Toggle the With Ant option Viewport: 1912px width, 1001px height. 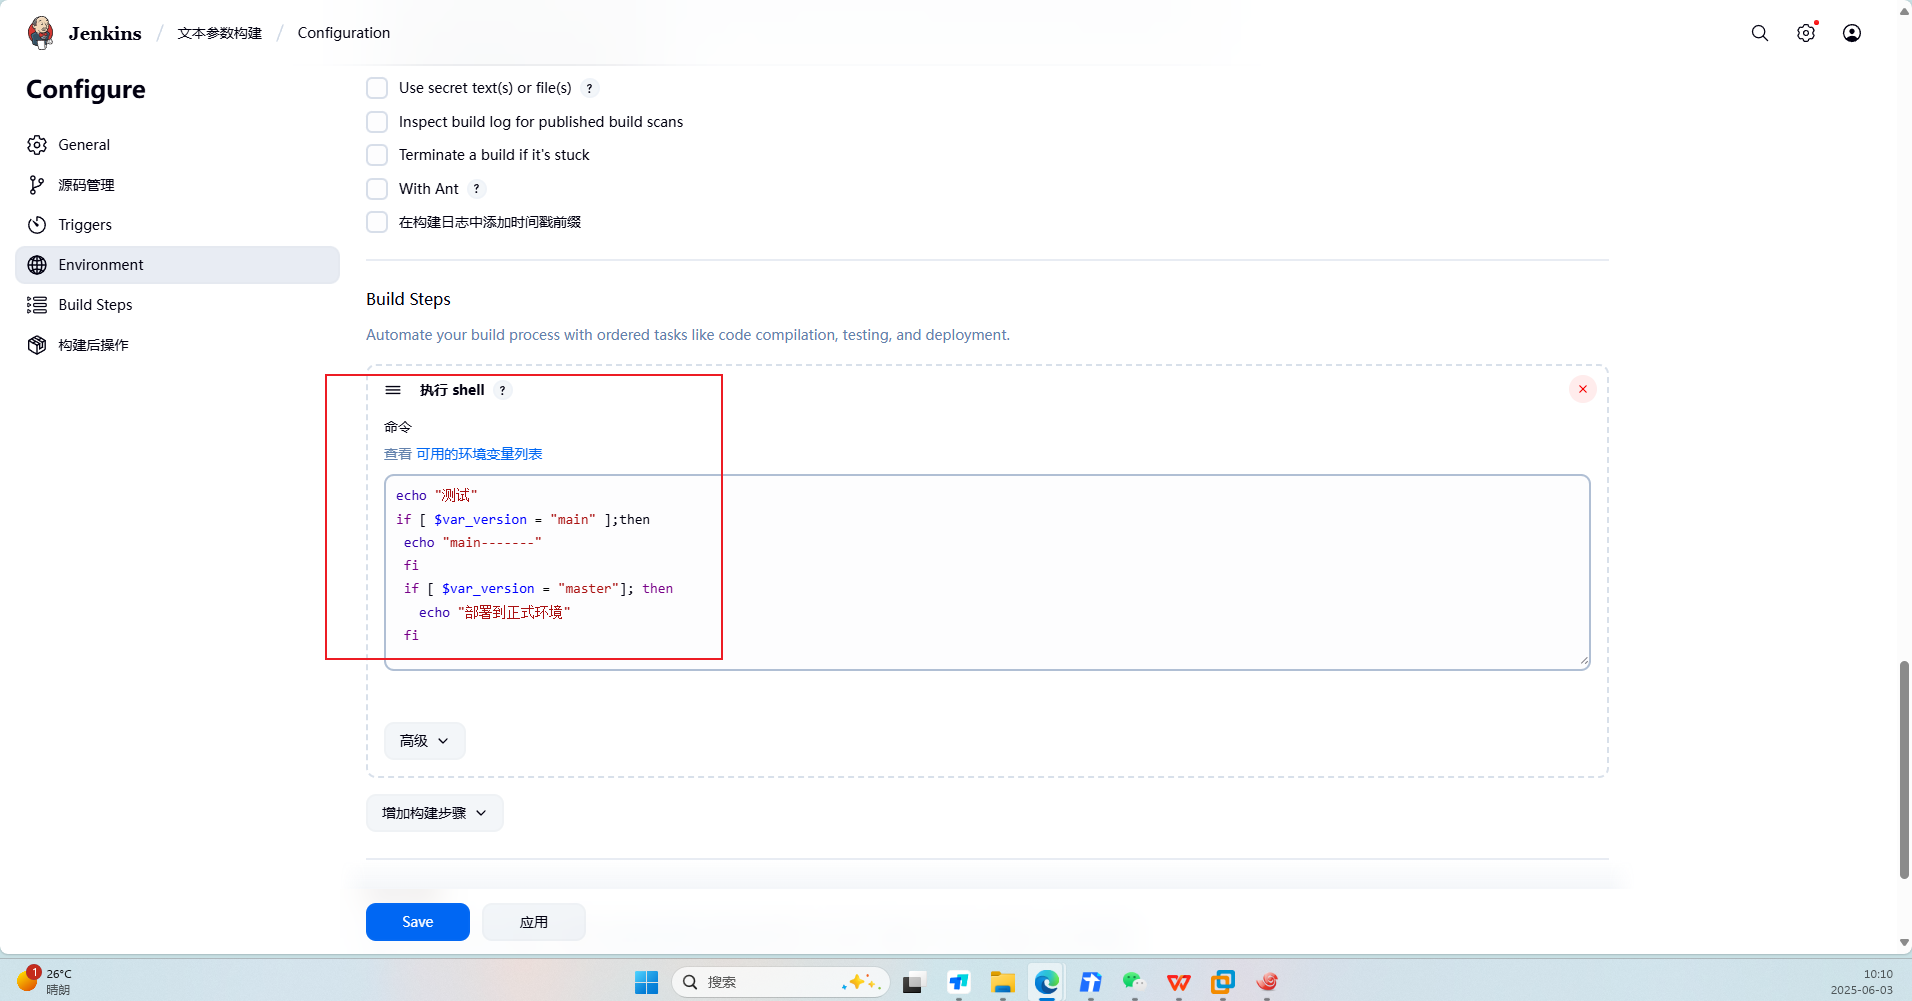click(x=376, y=188)
